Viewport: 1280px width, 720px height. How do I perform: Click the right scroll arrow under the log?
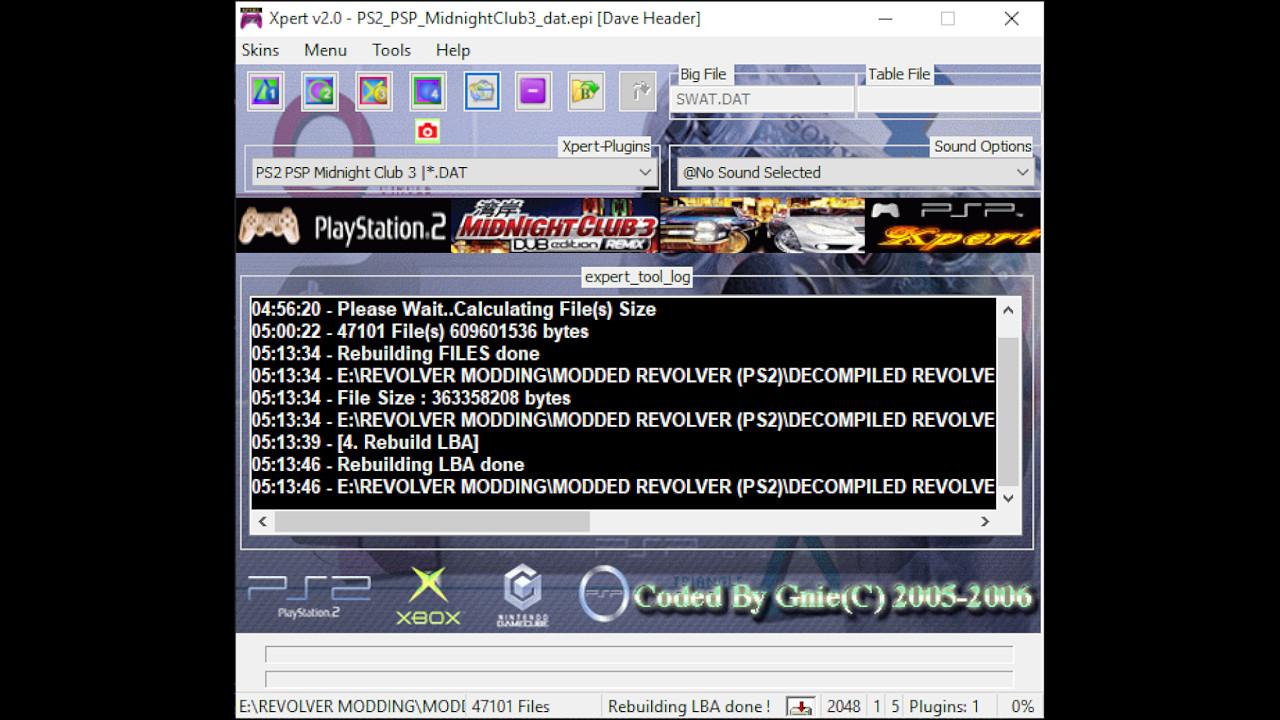[985, 521]
